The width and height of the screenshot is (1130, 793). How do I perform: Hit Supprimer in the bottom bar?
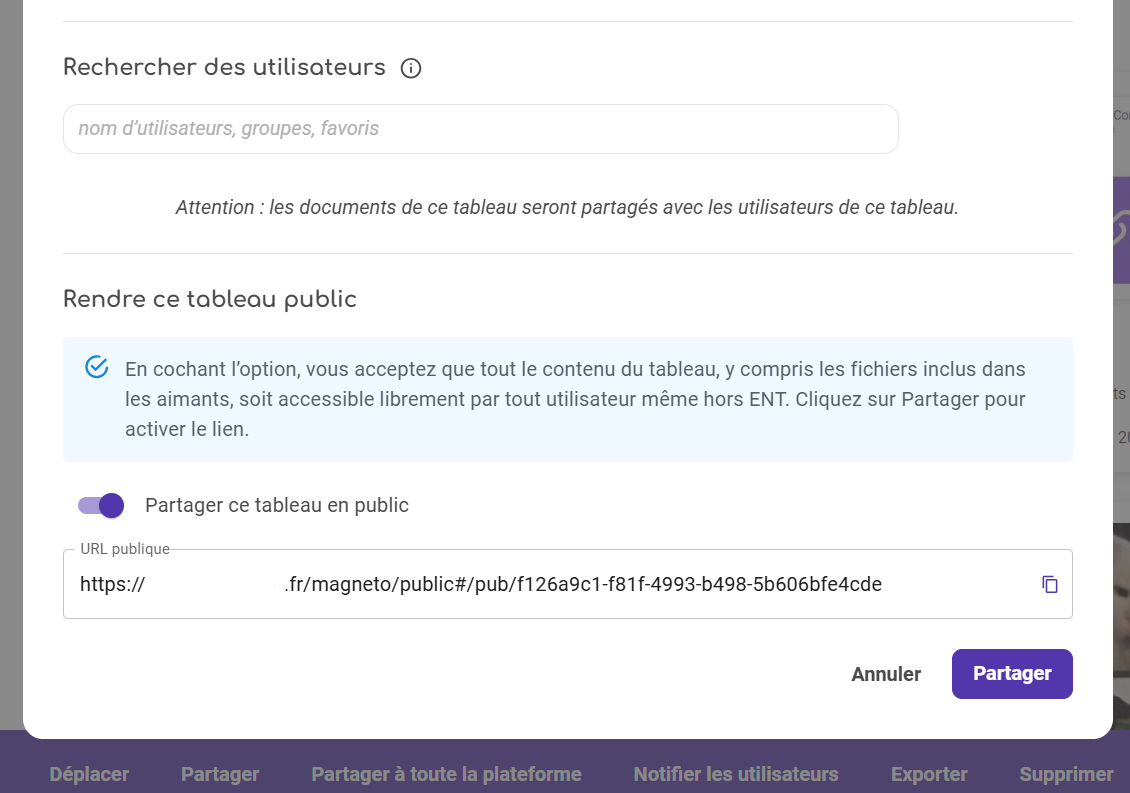point(1066,774)
